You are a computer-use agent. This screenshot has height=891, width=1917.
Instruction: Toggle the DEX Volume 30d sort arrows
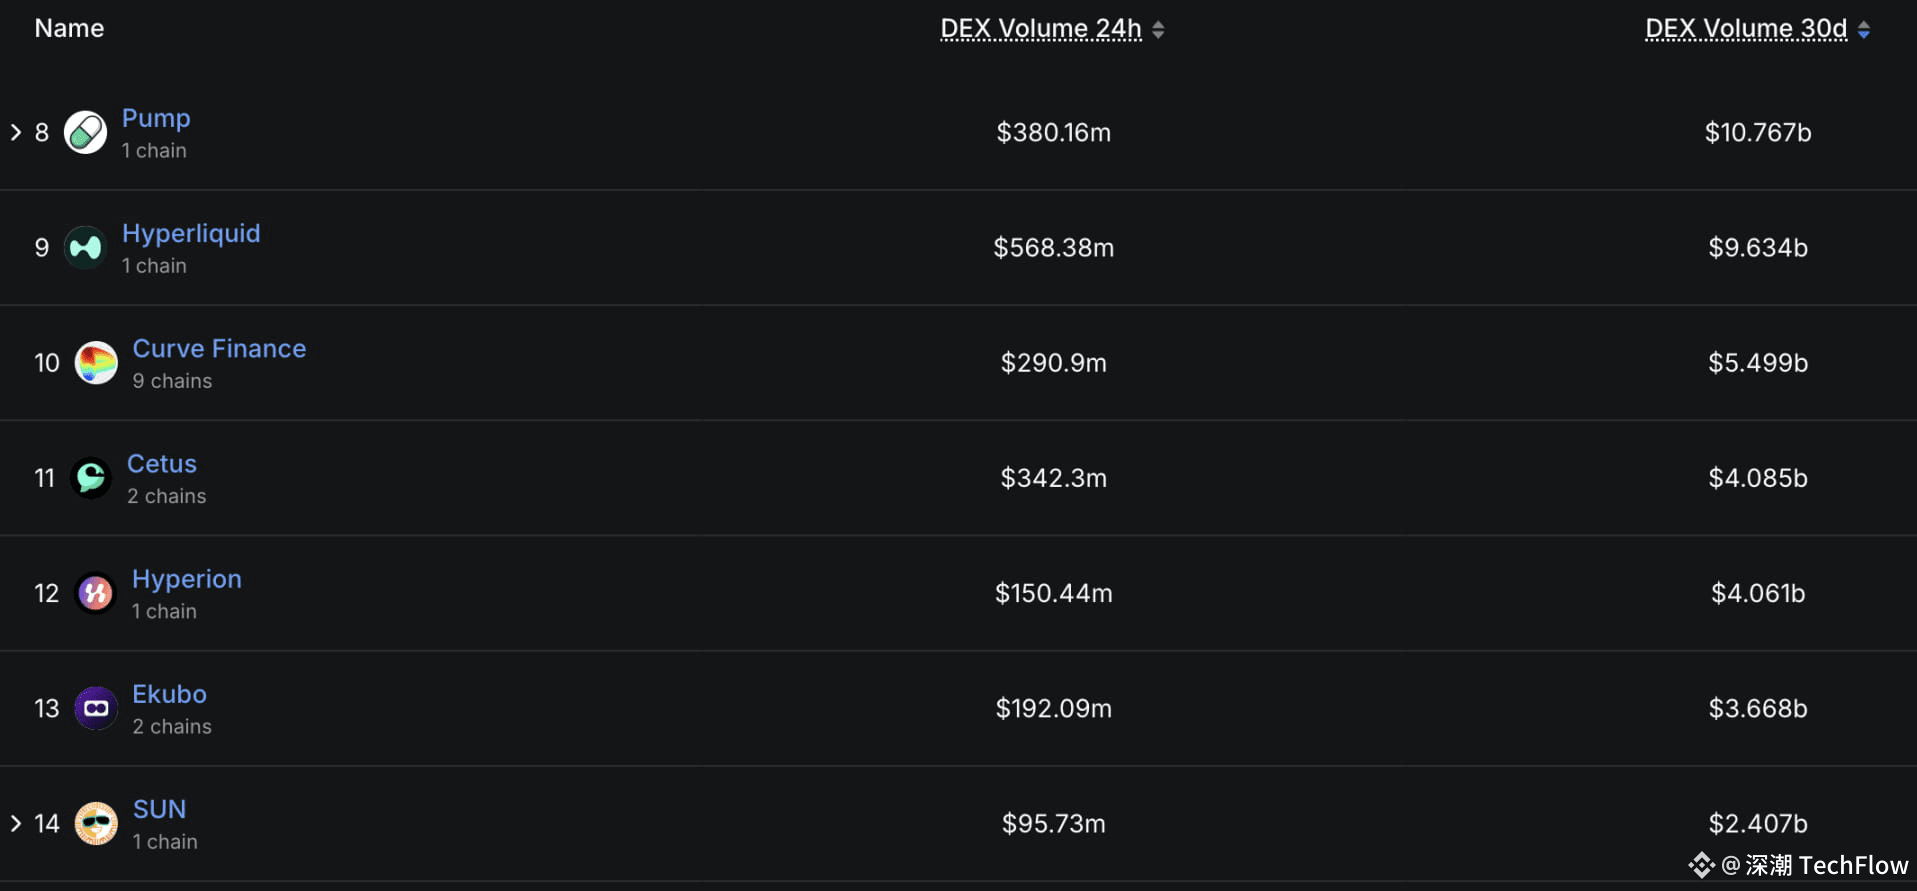pos(1864,30)
